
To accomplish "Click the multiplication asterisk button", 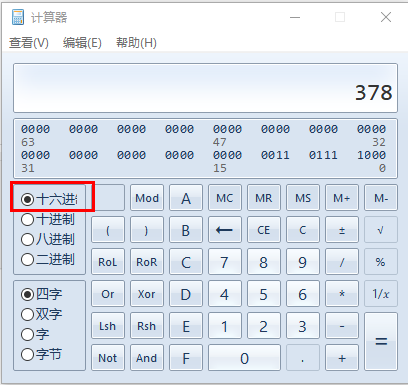I will [342, 294].
